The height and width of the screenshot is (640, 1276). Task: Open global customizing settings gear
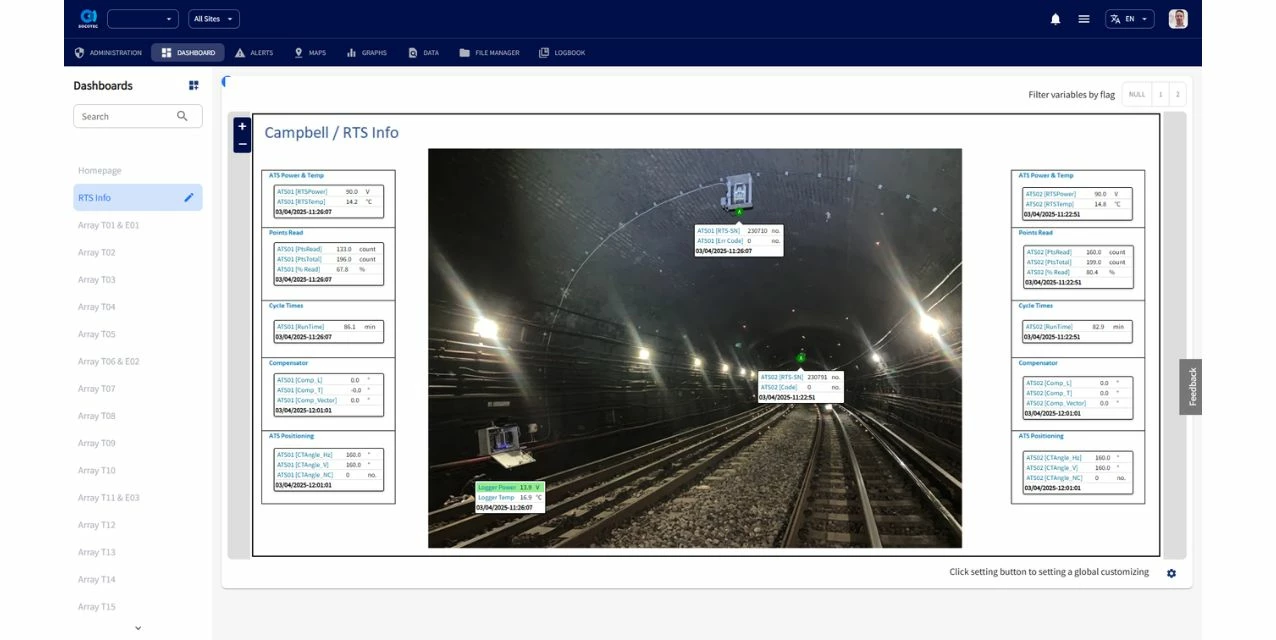[1171, 573]
